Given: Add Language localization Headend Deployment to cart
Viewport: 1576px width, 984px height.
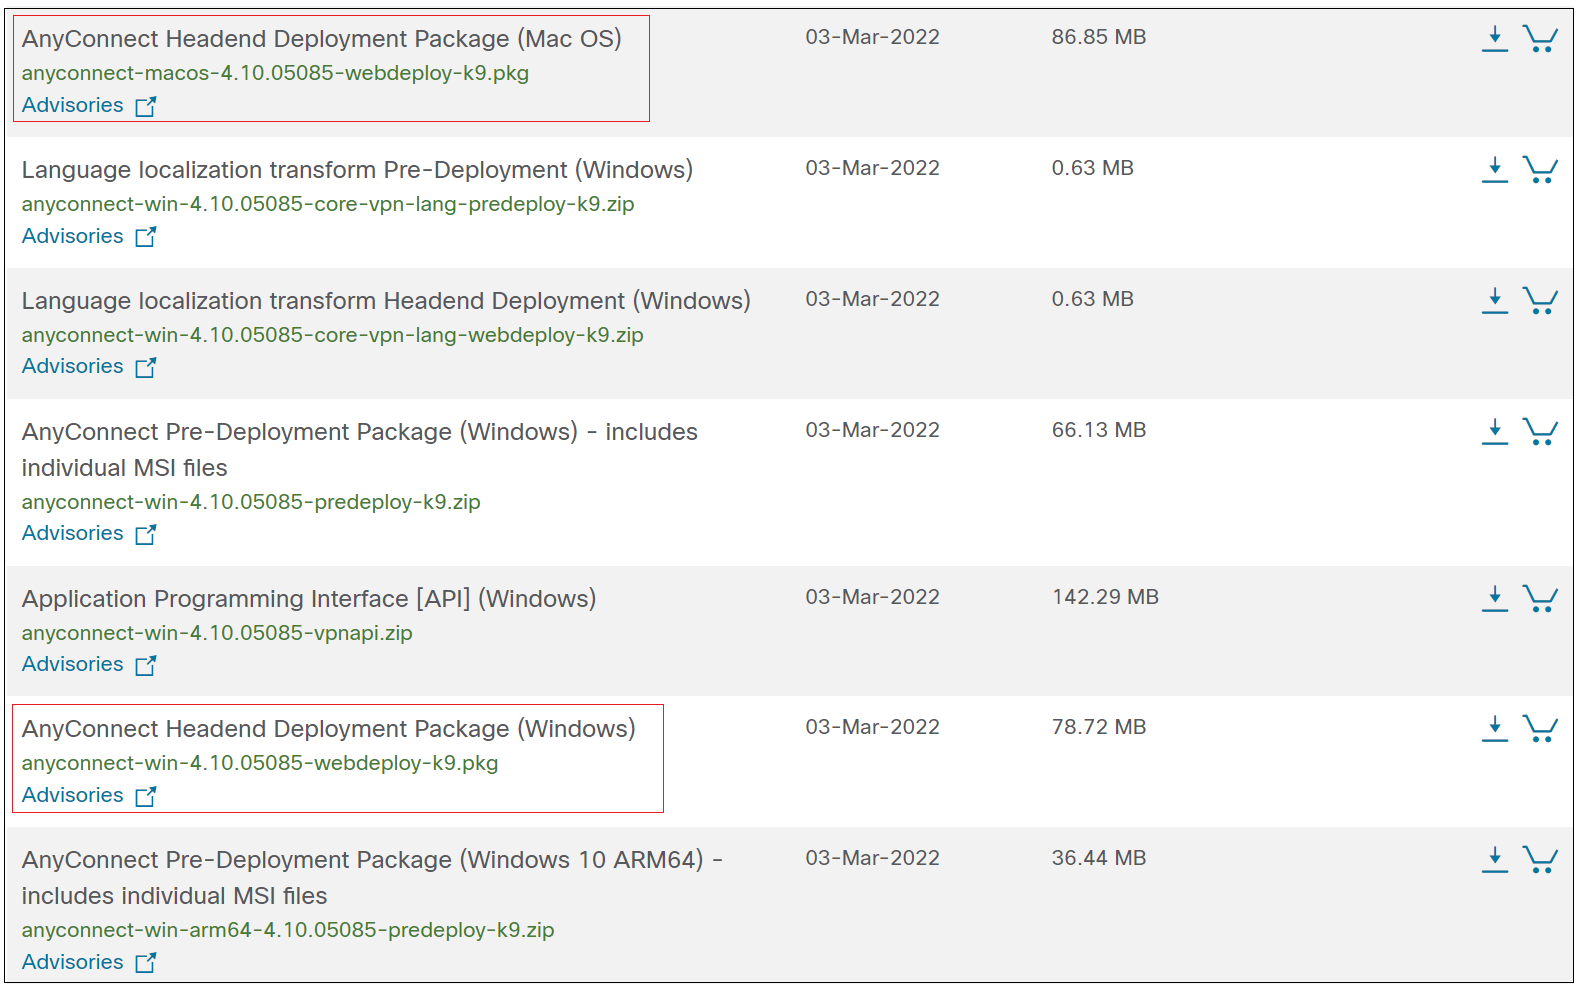Looking at the screenshot, I should pos(1540,301).
